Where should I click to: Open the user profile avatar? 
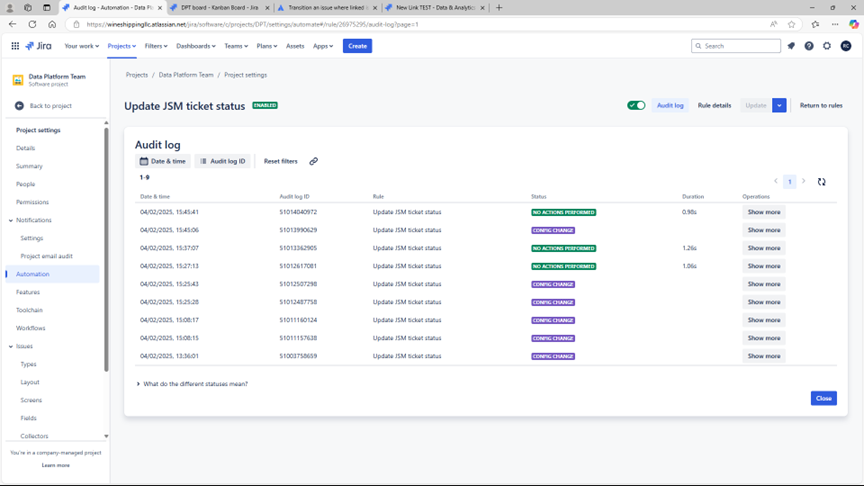846,46
